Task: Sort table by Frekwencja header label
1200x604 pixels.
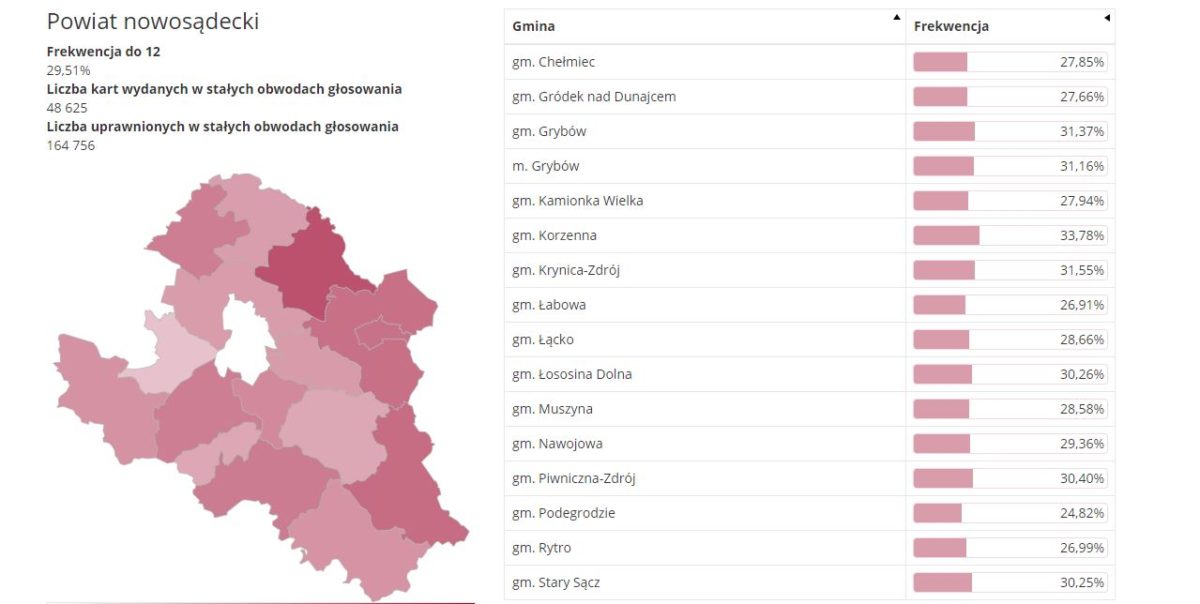Action: coord(951,26)
